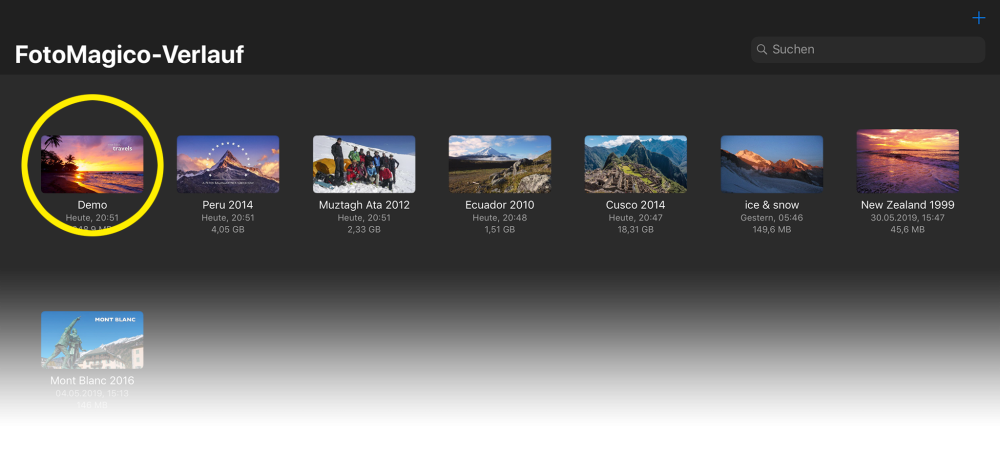
Task: Select the Peru 2014 title label
Action: 228,205
